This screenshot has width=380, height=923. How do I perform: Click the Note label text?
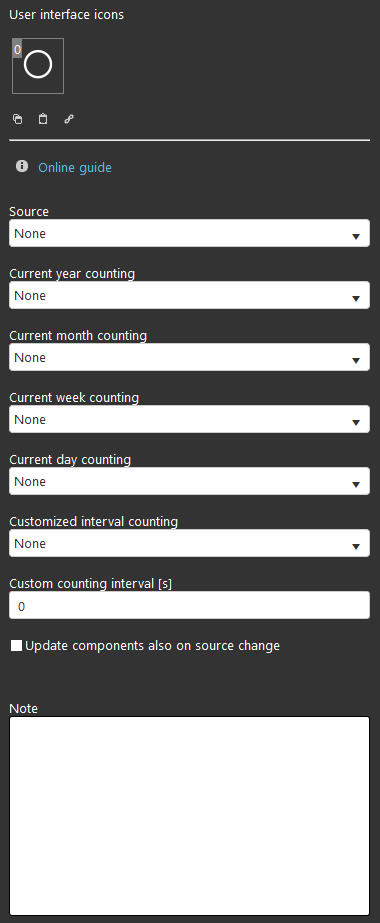[x=24, y=708]
